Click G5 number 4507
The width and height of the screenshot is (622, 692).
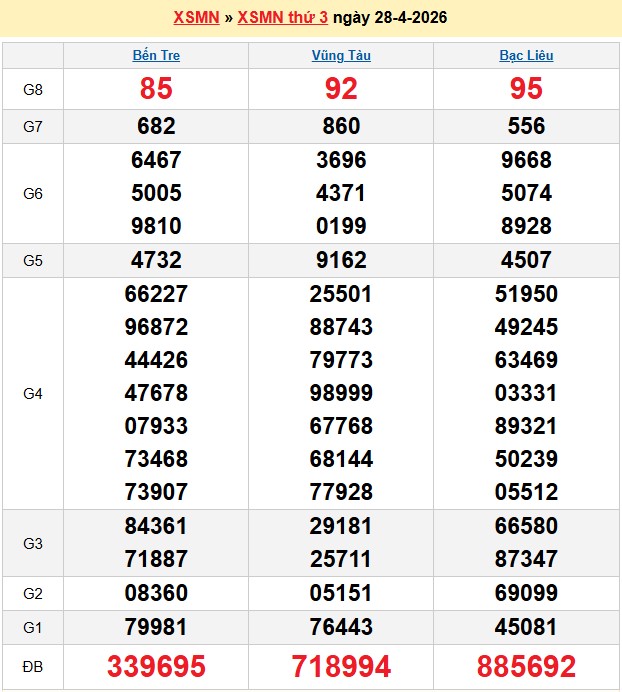pos(526,260)
